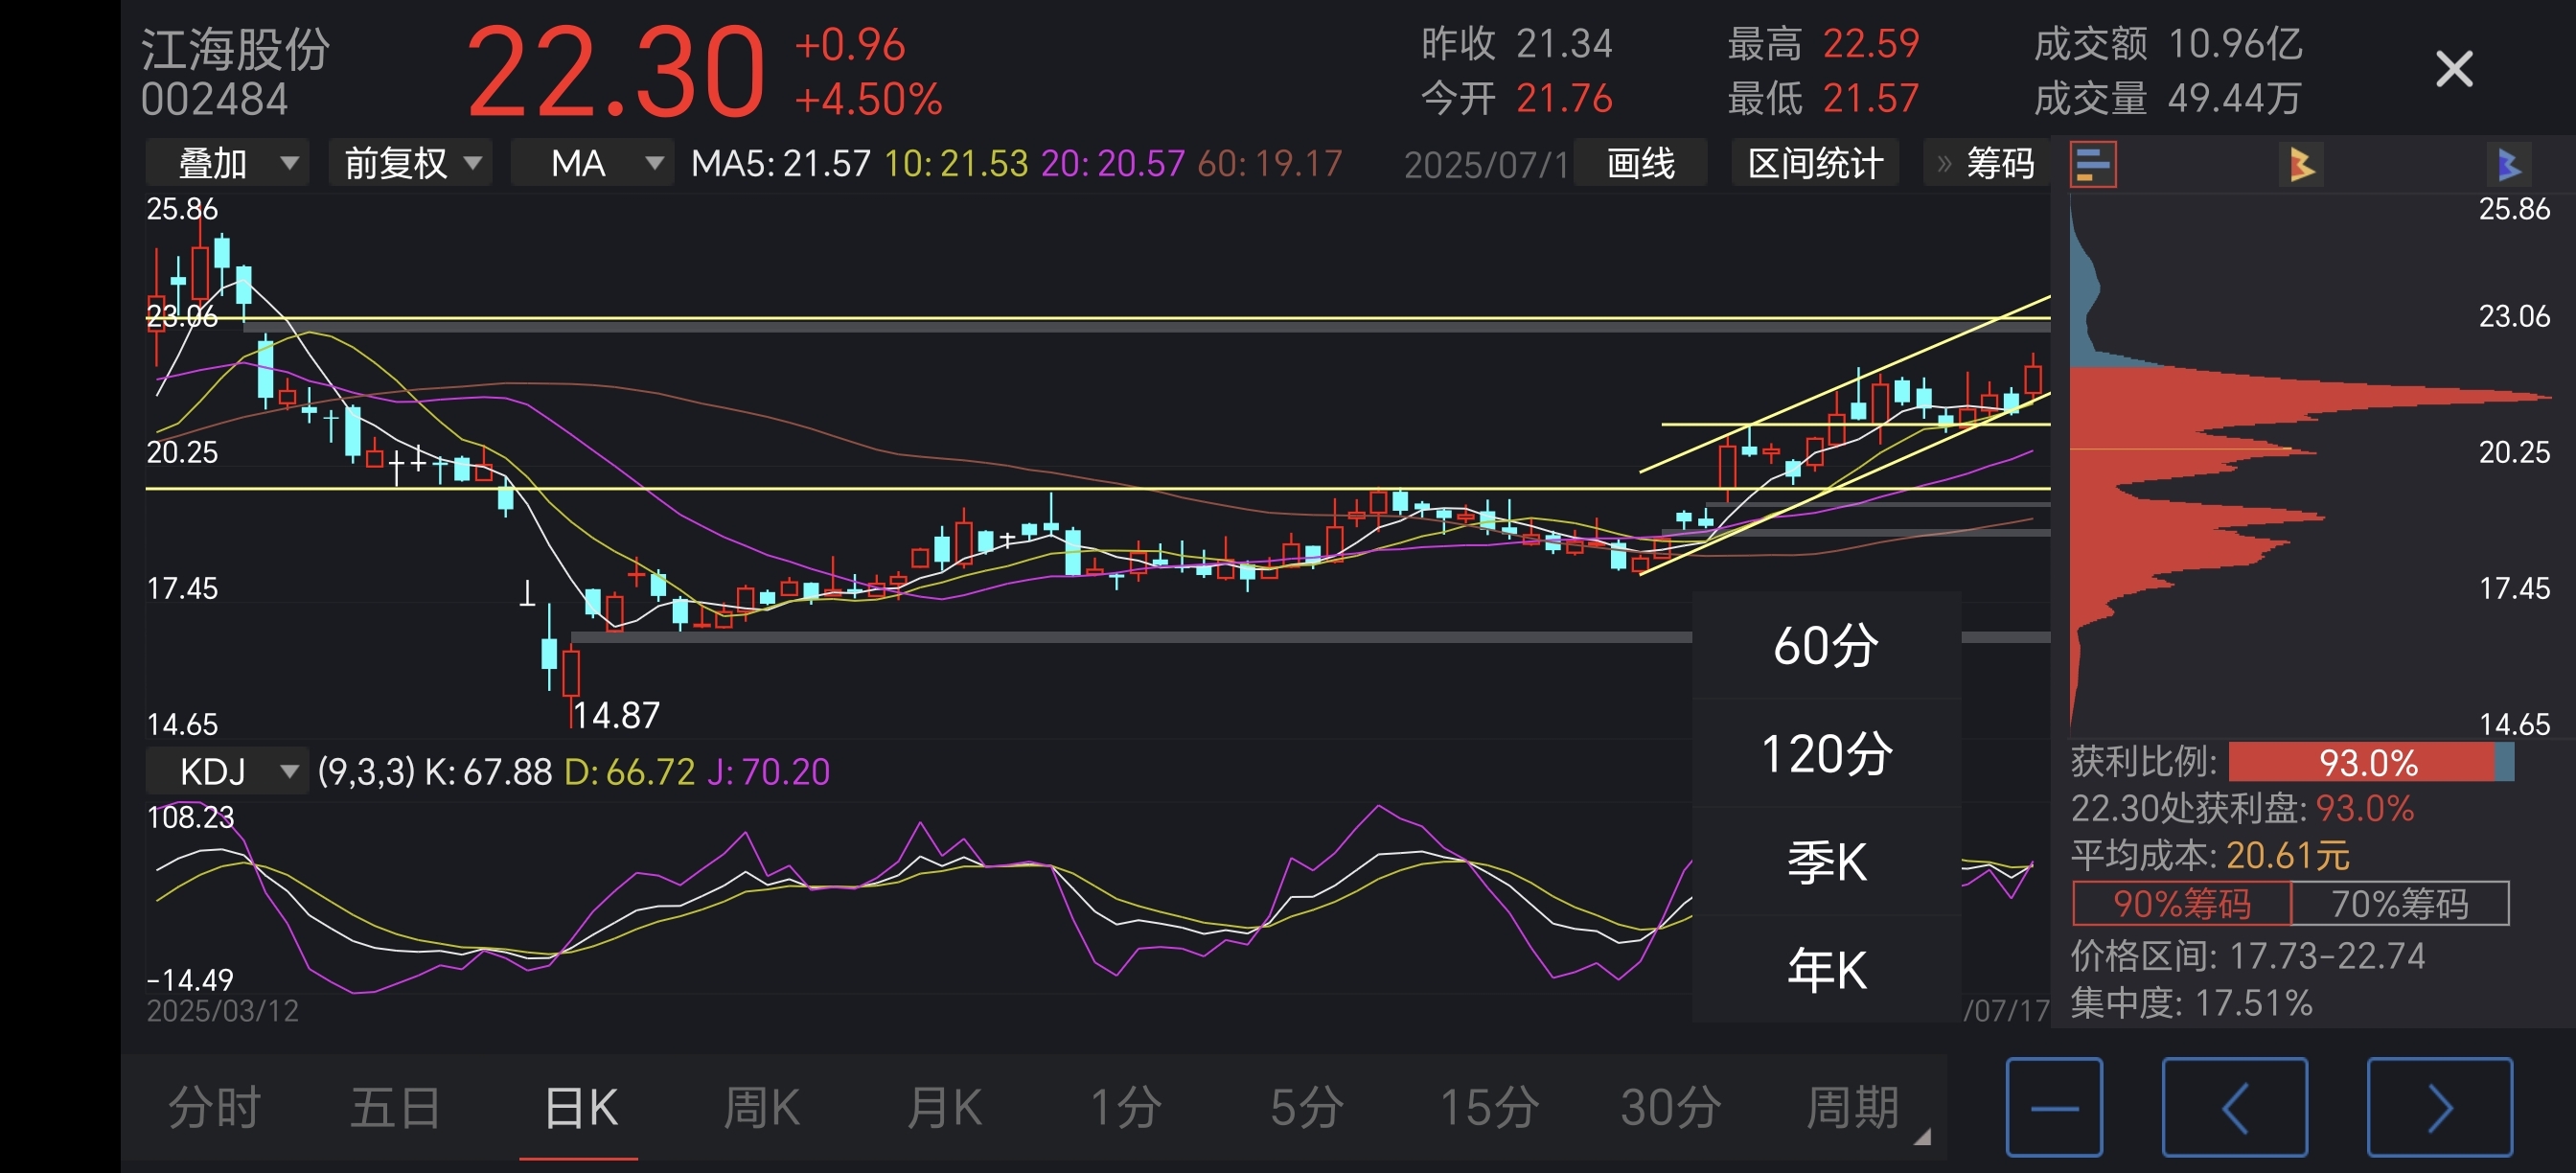
Task: Click the KDJ D: 66.72 value
Action: 630,771
